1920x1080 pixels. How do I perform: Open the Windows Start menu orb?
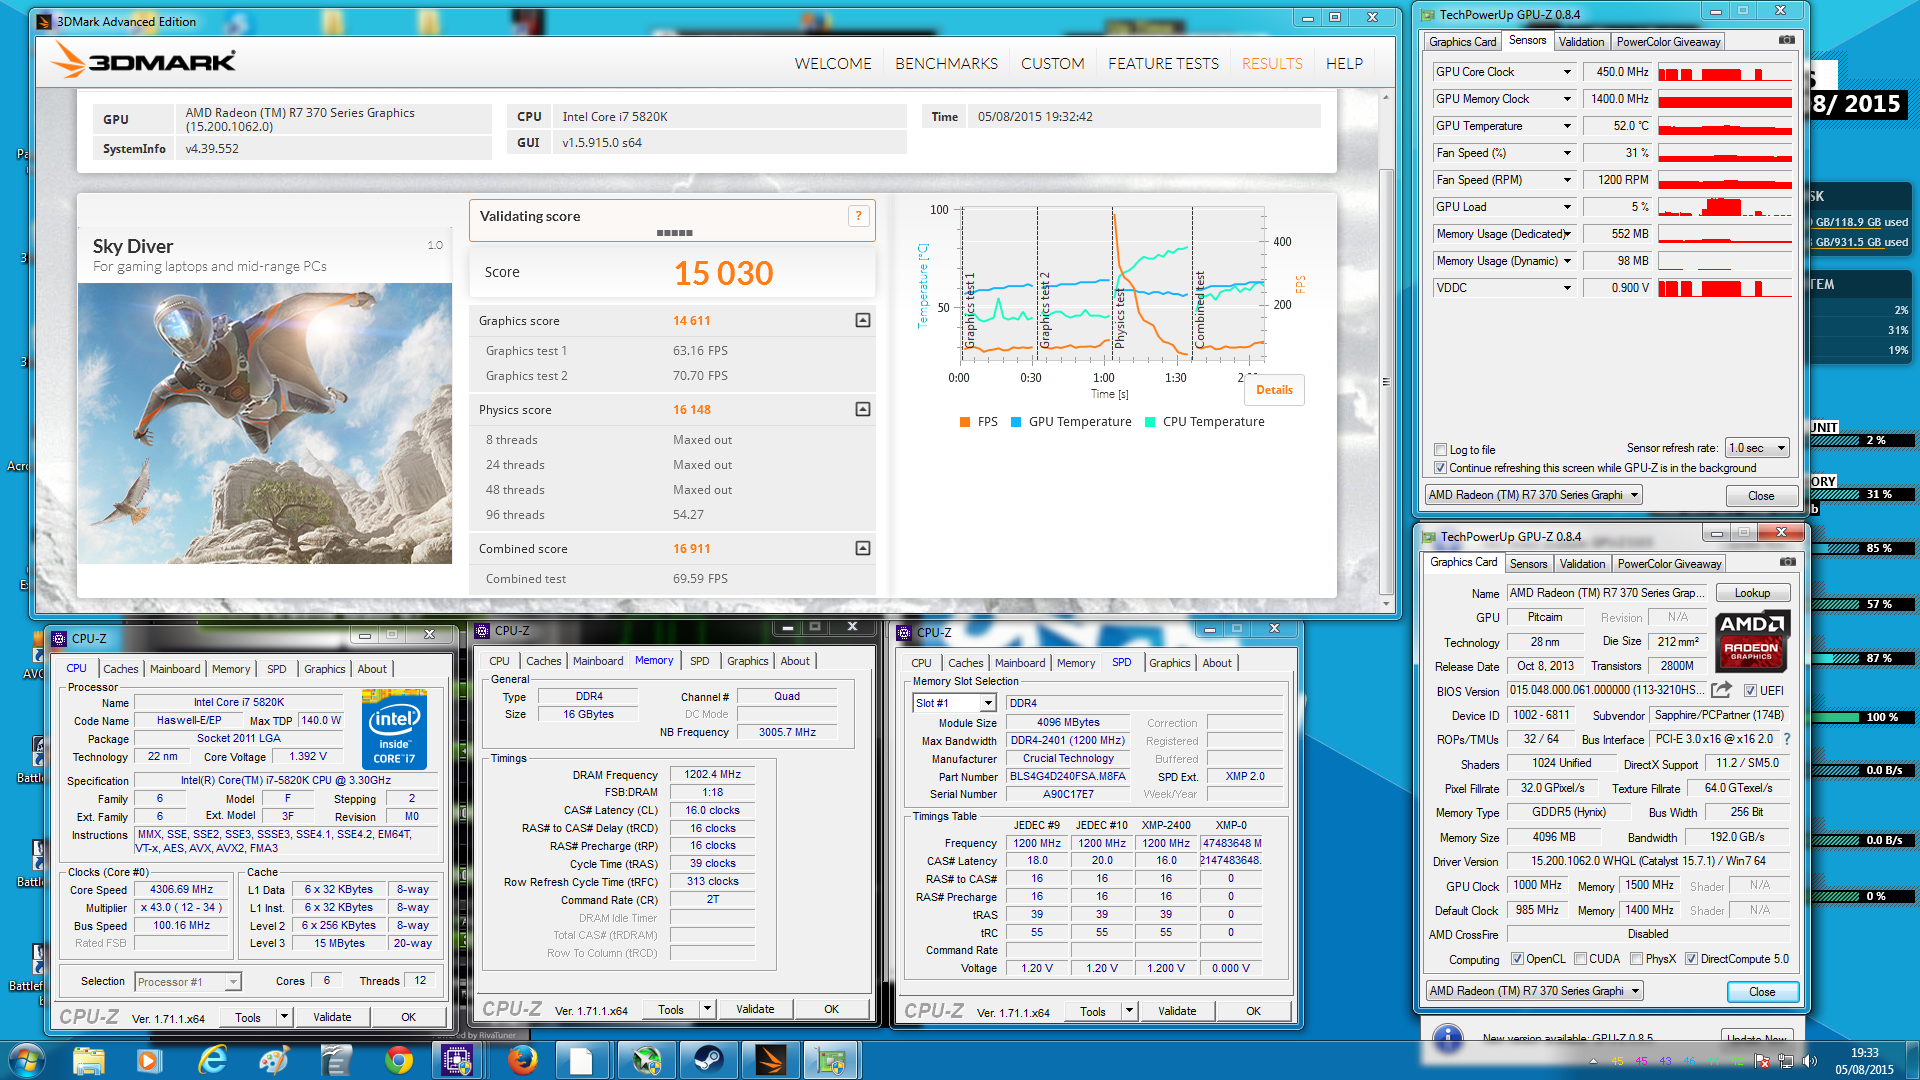(26, 1060)
